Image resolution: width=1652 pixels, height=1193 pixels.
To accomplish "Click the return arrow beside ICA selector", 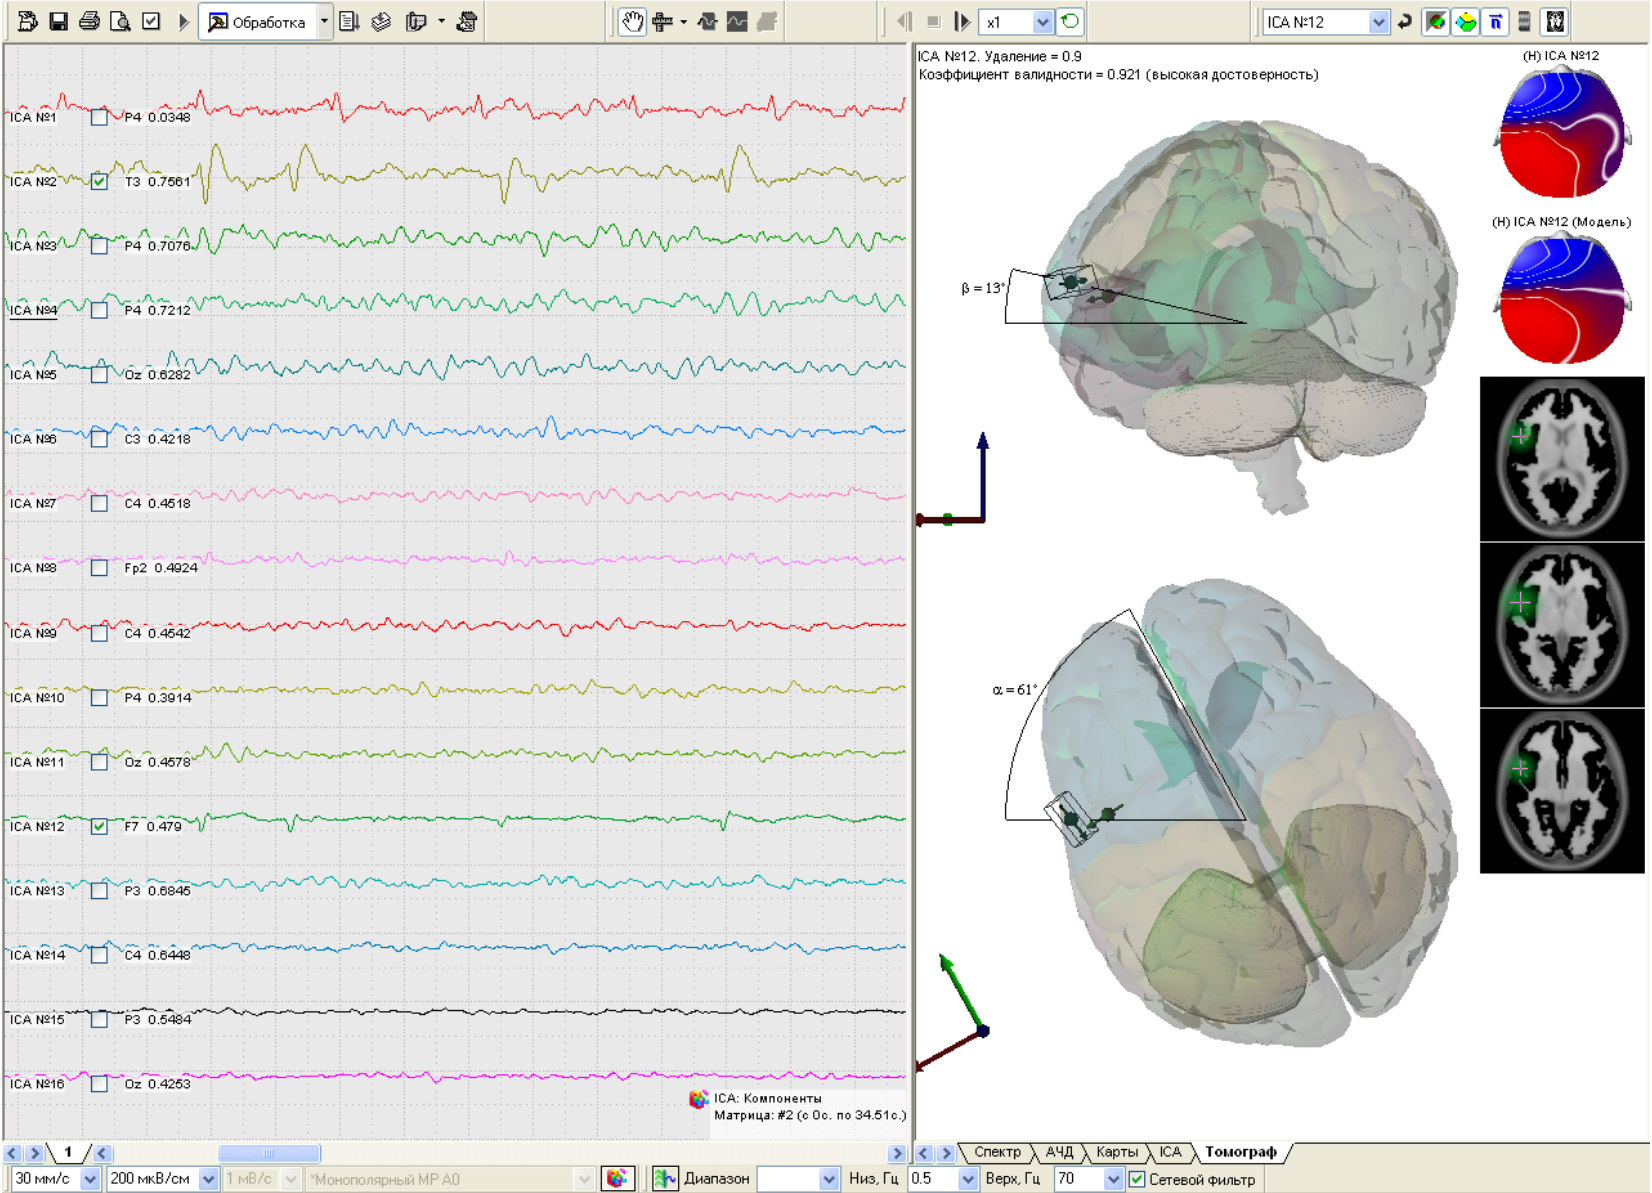I will 1405,21.
